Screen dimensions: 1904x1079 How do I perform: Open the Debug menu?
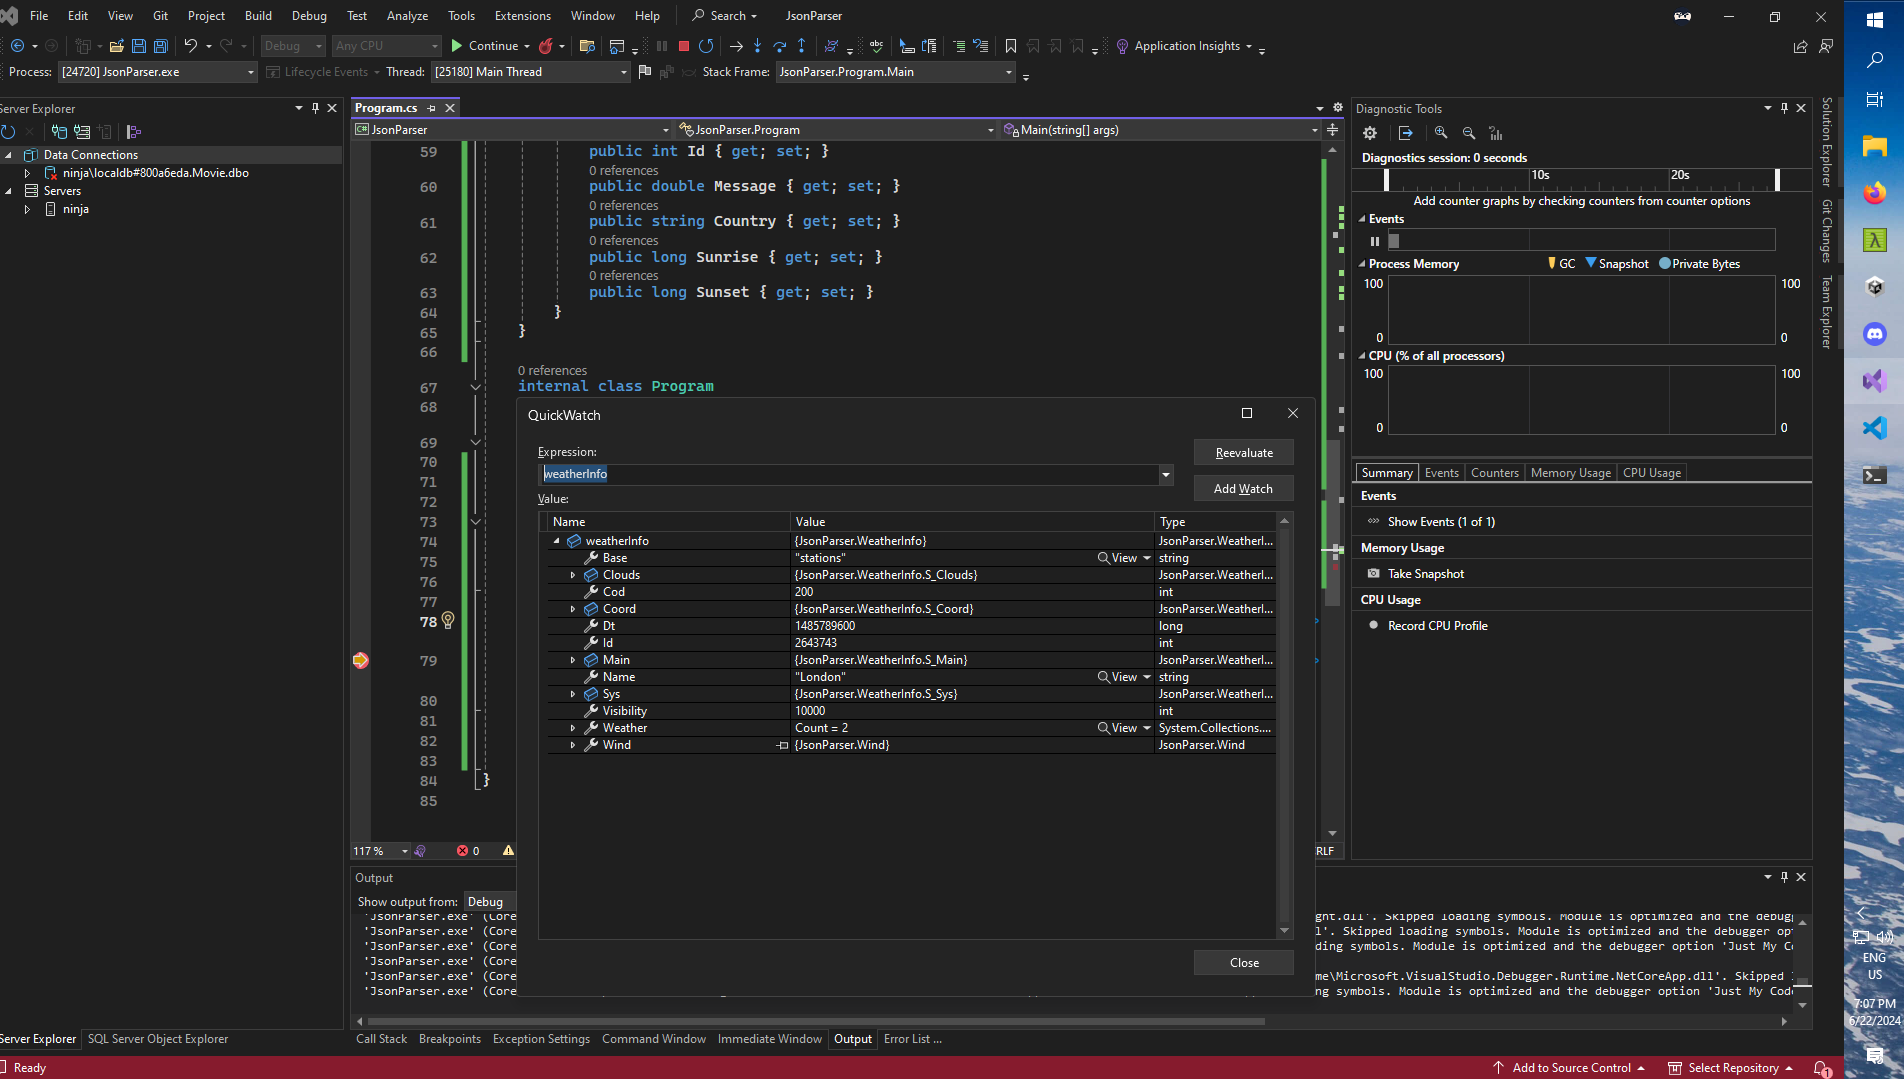click(309, 16)
